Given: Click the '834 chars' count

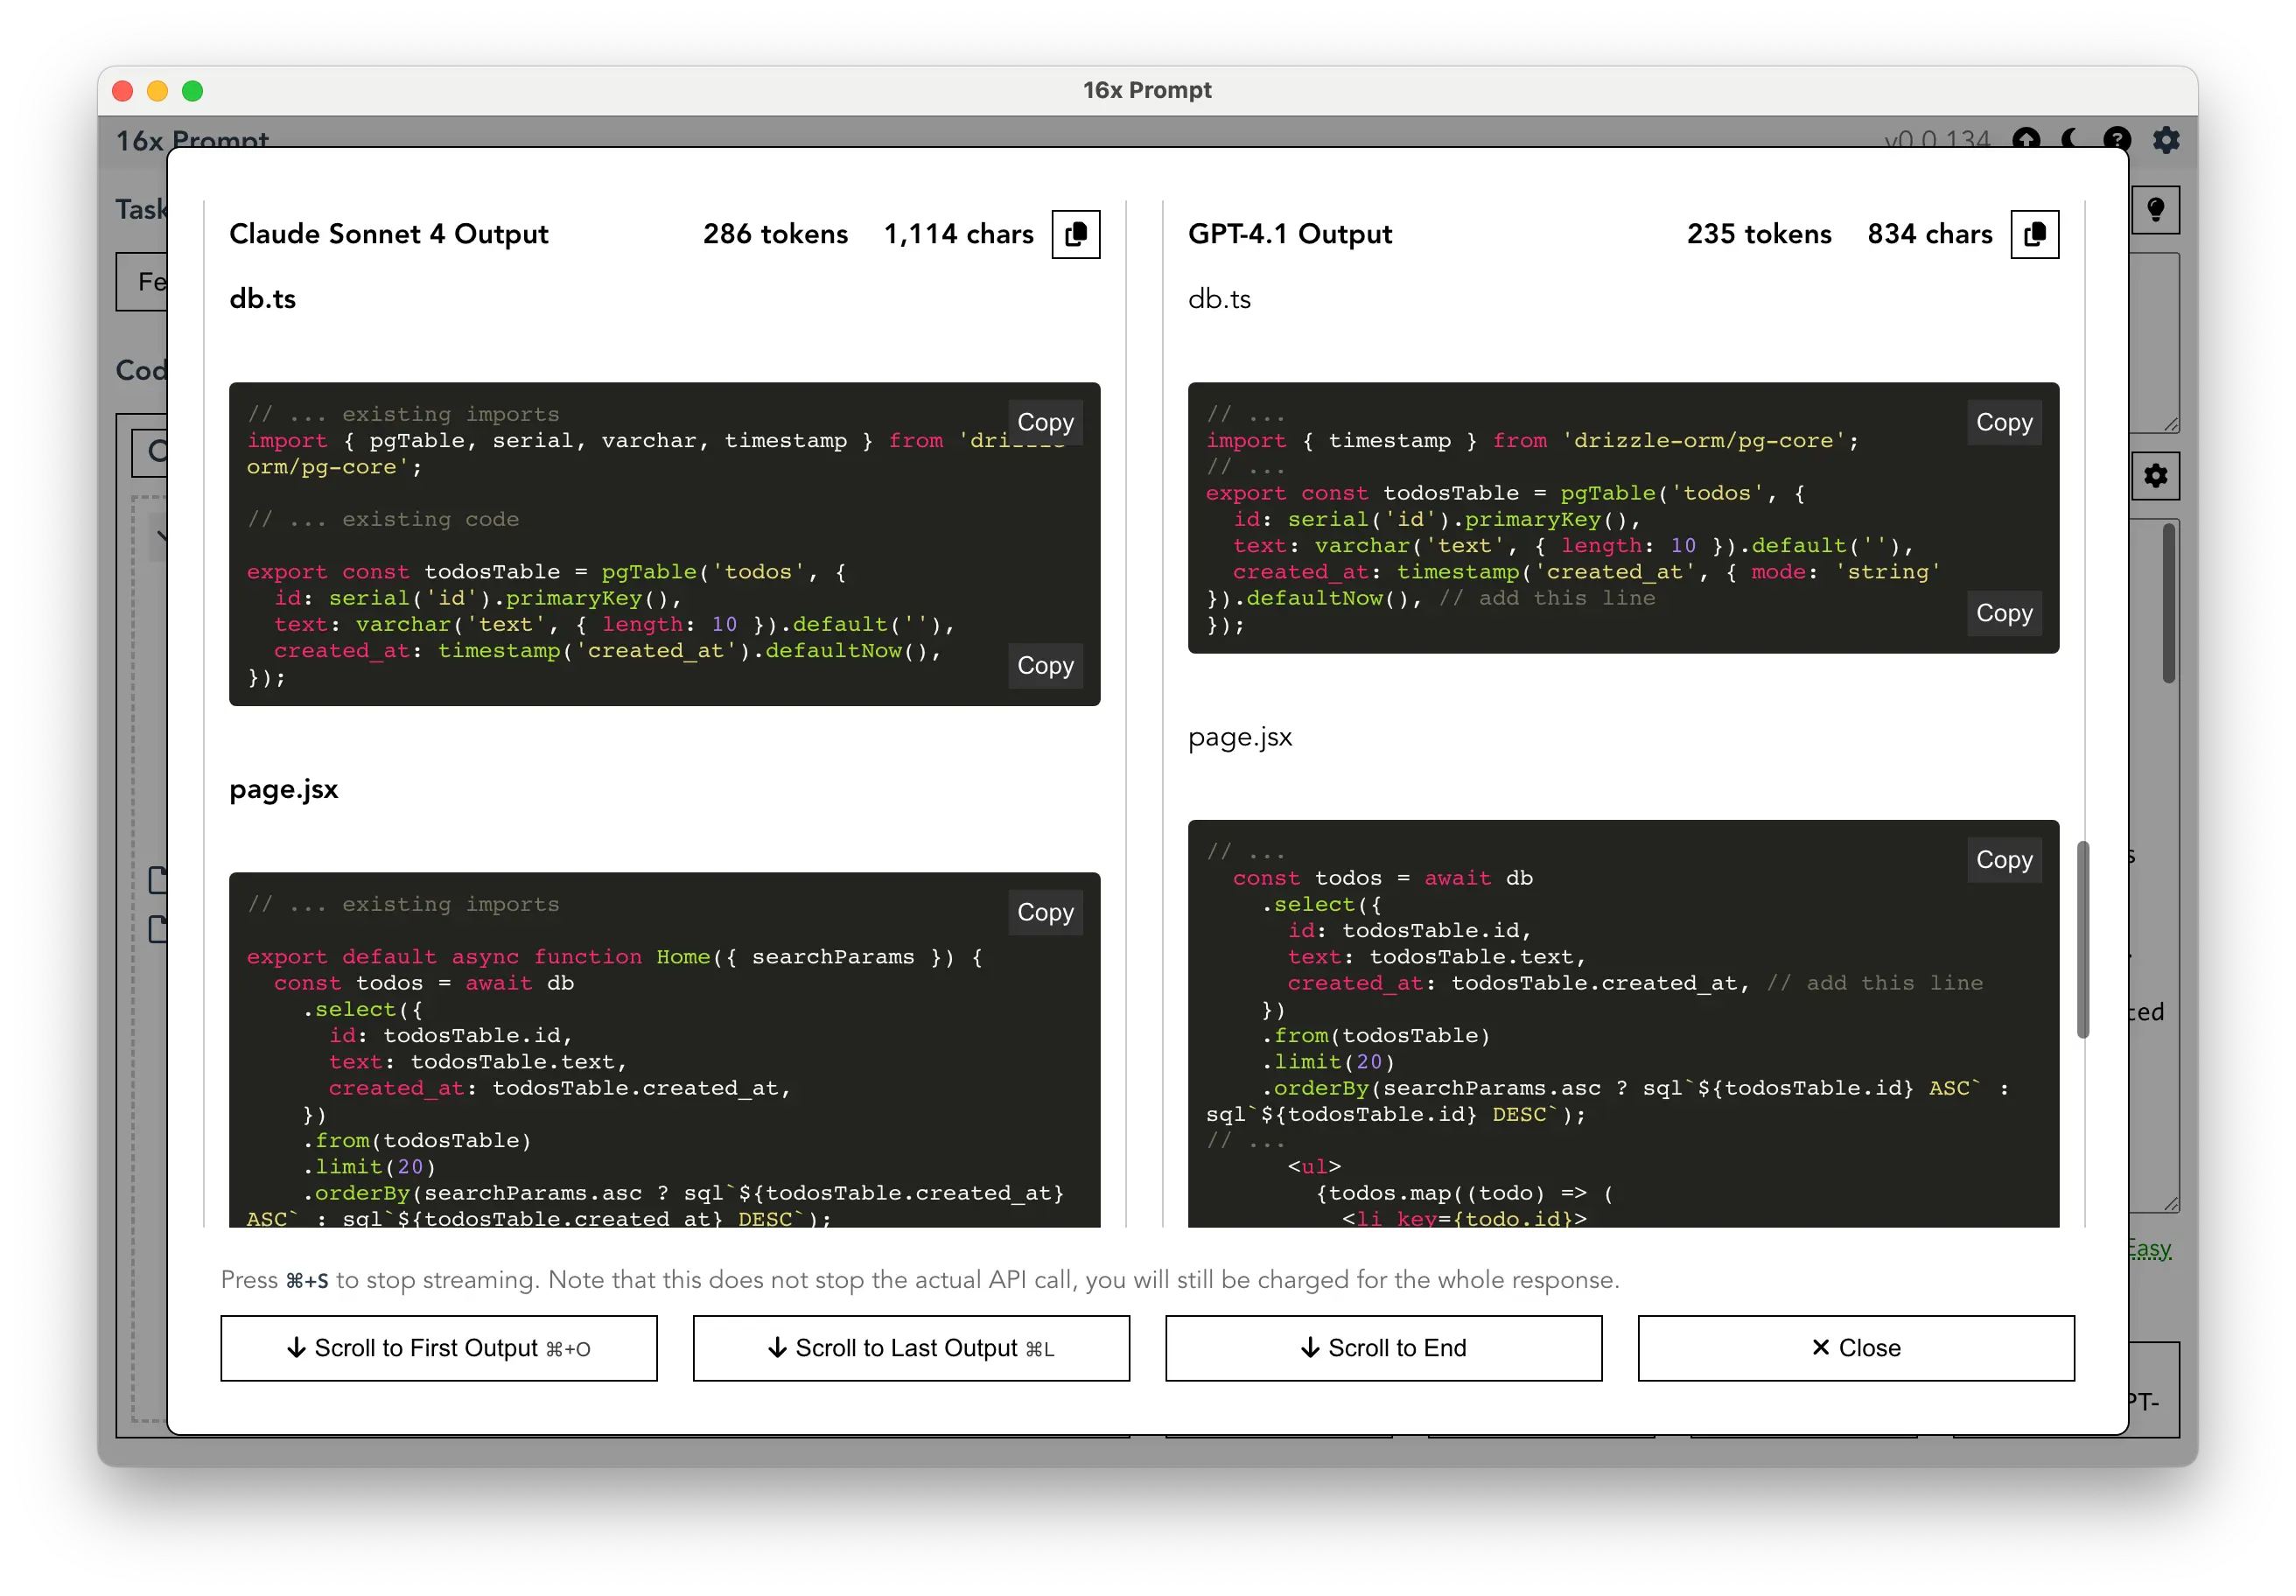Looking at the screenshot, I should (1929, 234).
